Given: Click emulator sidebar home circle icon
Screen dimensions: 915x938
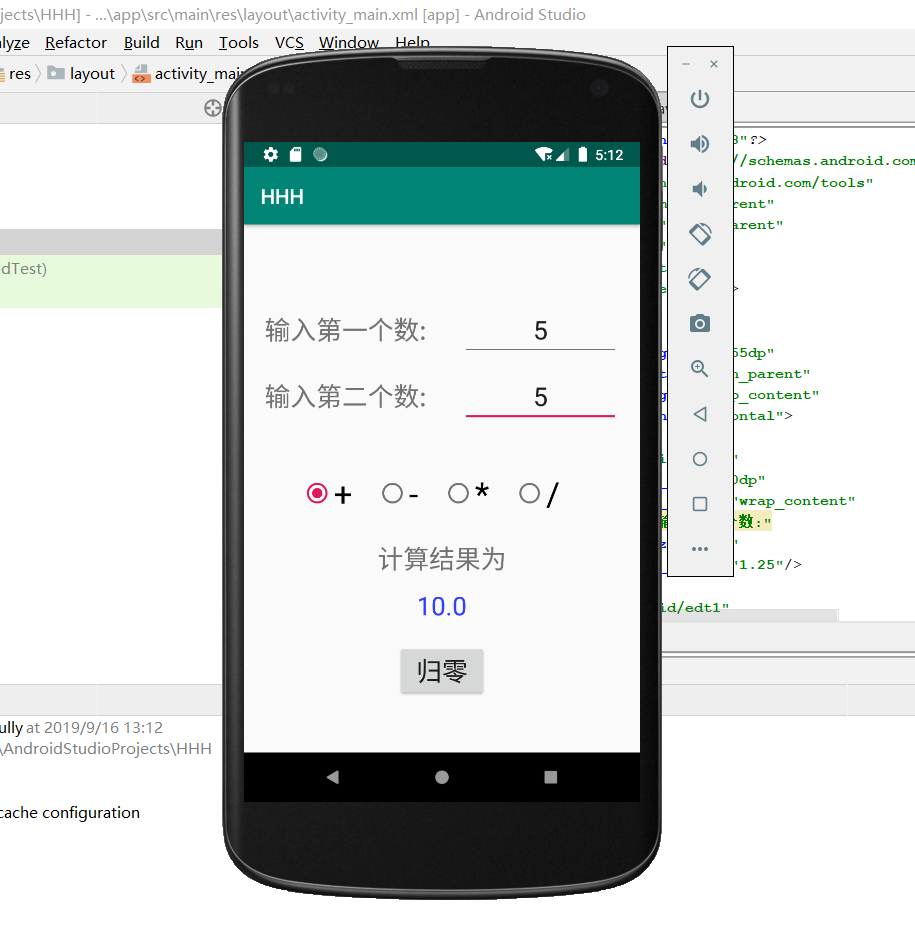Looking at the screenshot, I should tap(700, 459).
